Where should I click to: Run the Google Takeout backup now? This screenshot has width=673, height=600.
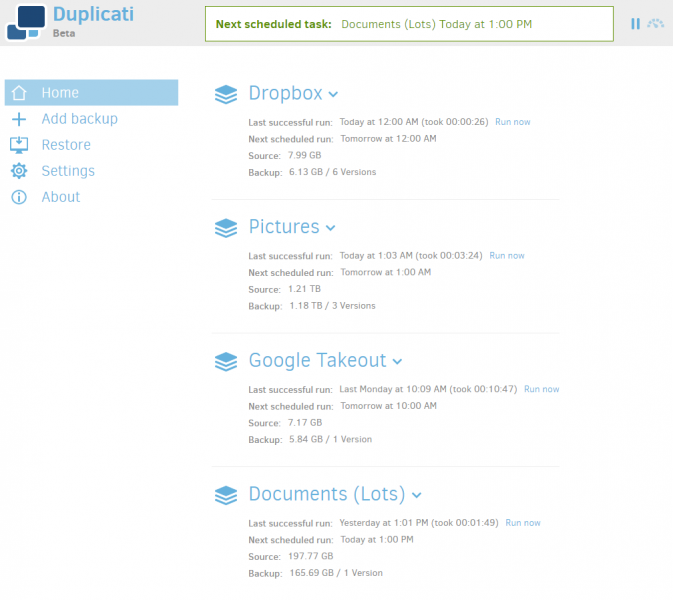[x=542, y=389]
